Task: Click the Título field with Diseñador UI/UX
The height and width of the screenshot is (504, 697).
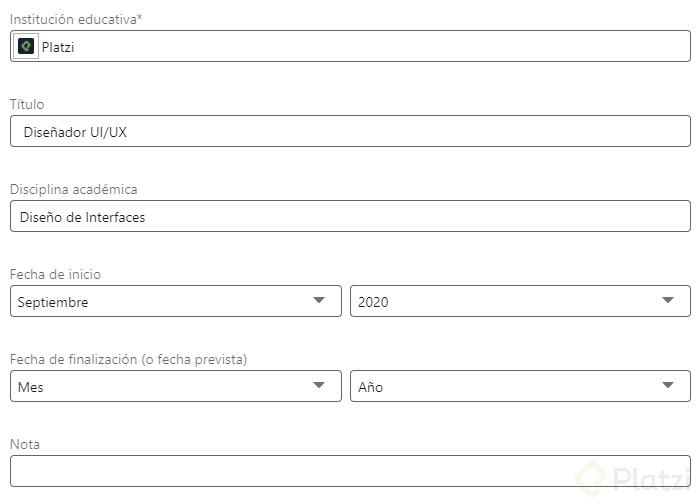Action: pos(350,131)
